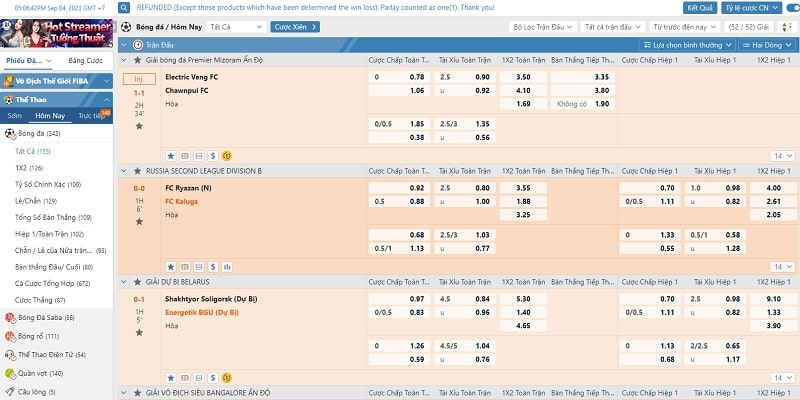This screenshot has width=800, height=400.
Task: Click dollar icon under FC Ryazan match
Action: (213, 267)
